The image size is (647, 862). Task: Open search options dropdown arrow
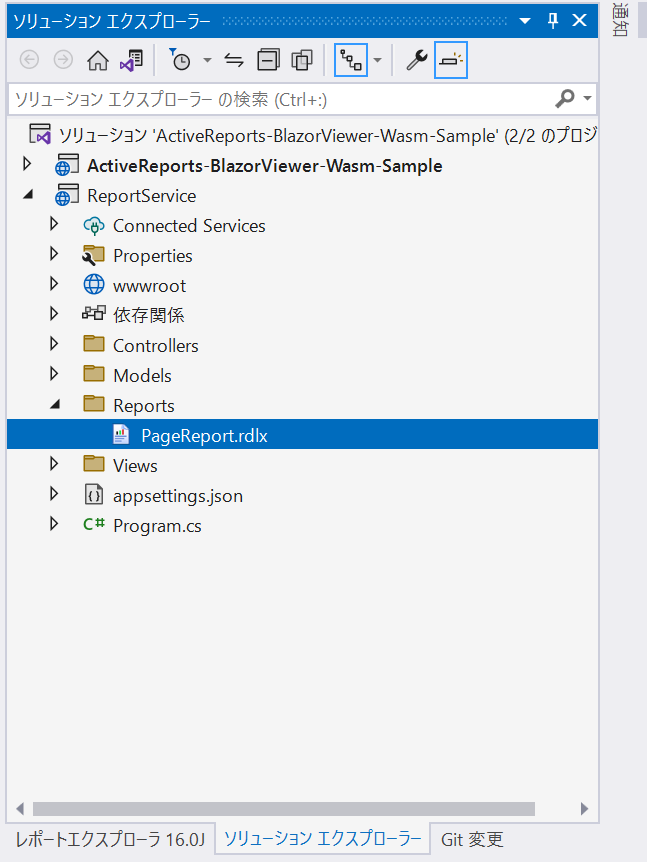pos(587,99)
